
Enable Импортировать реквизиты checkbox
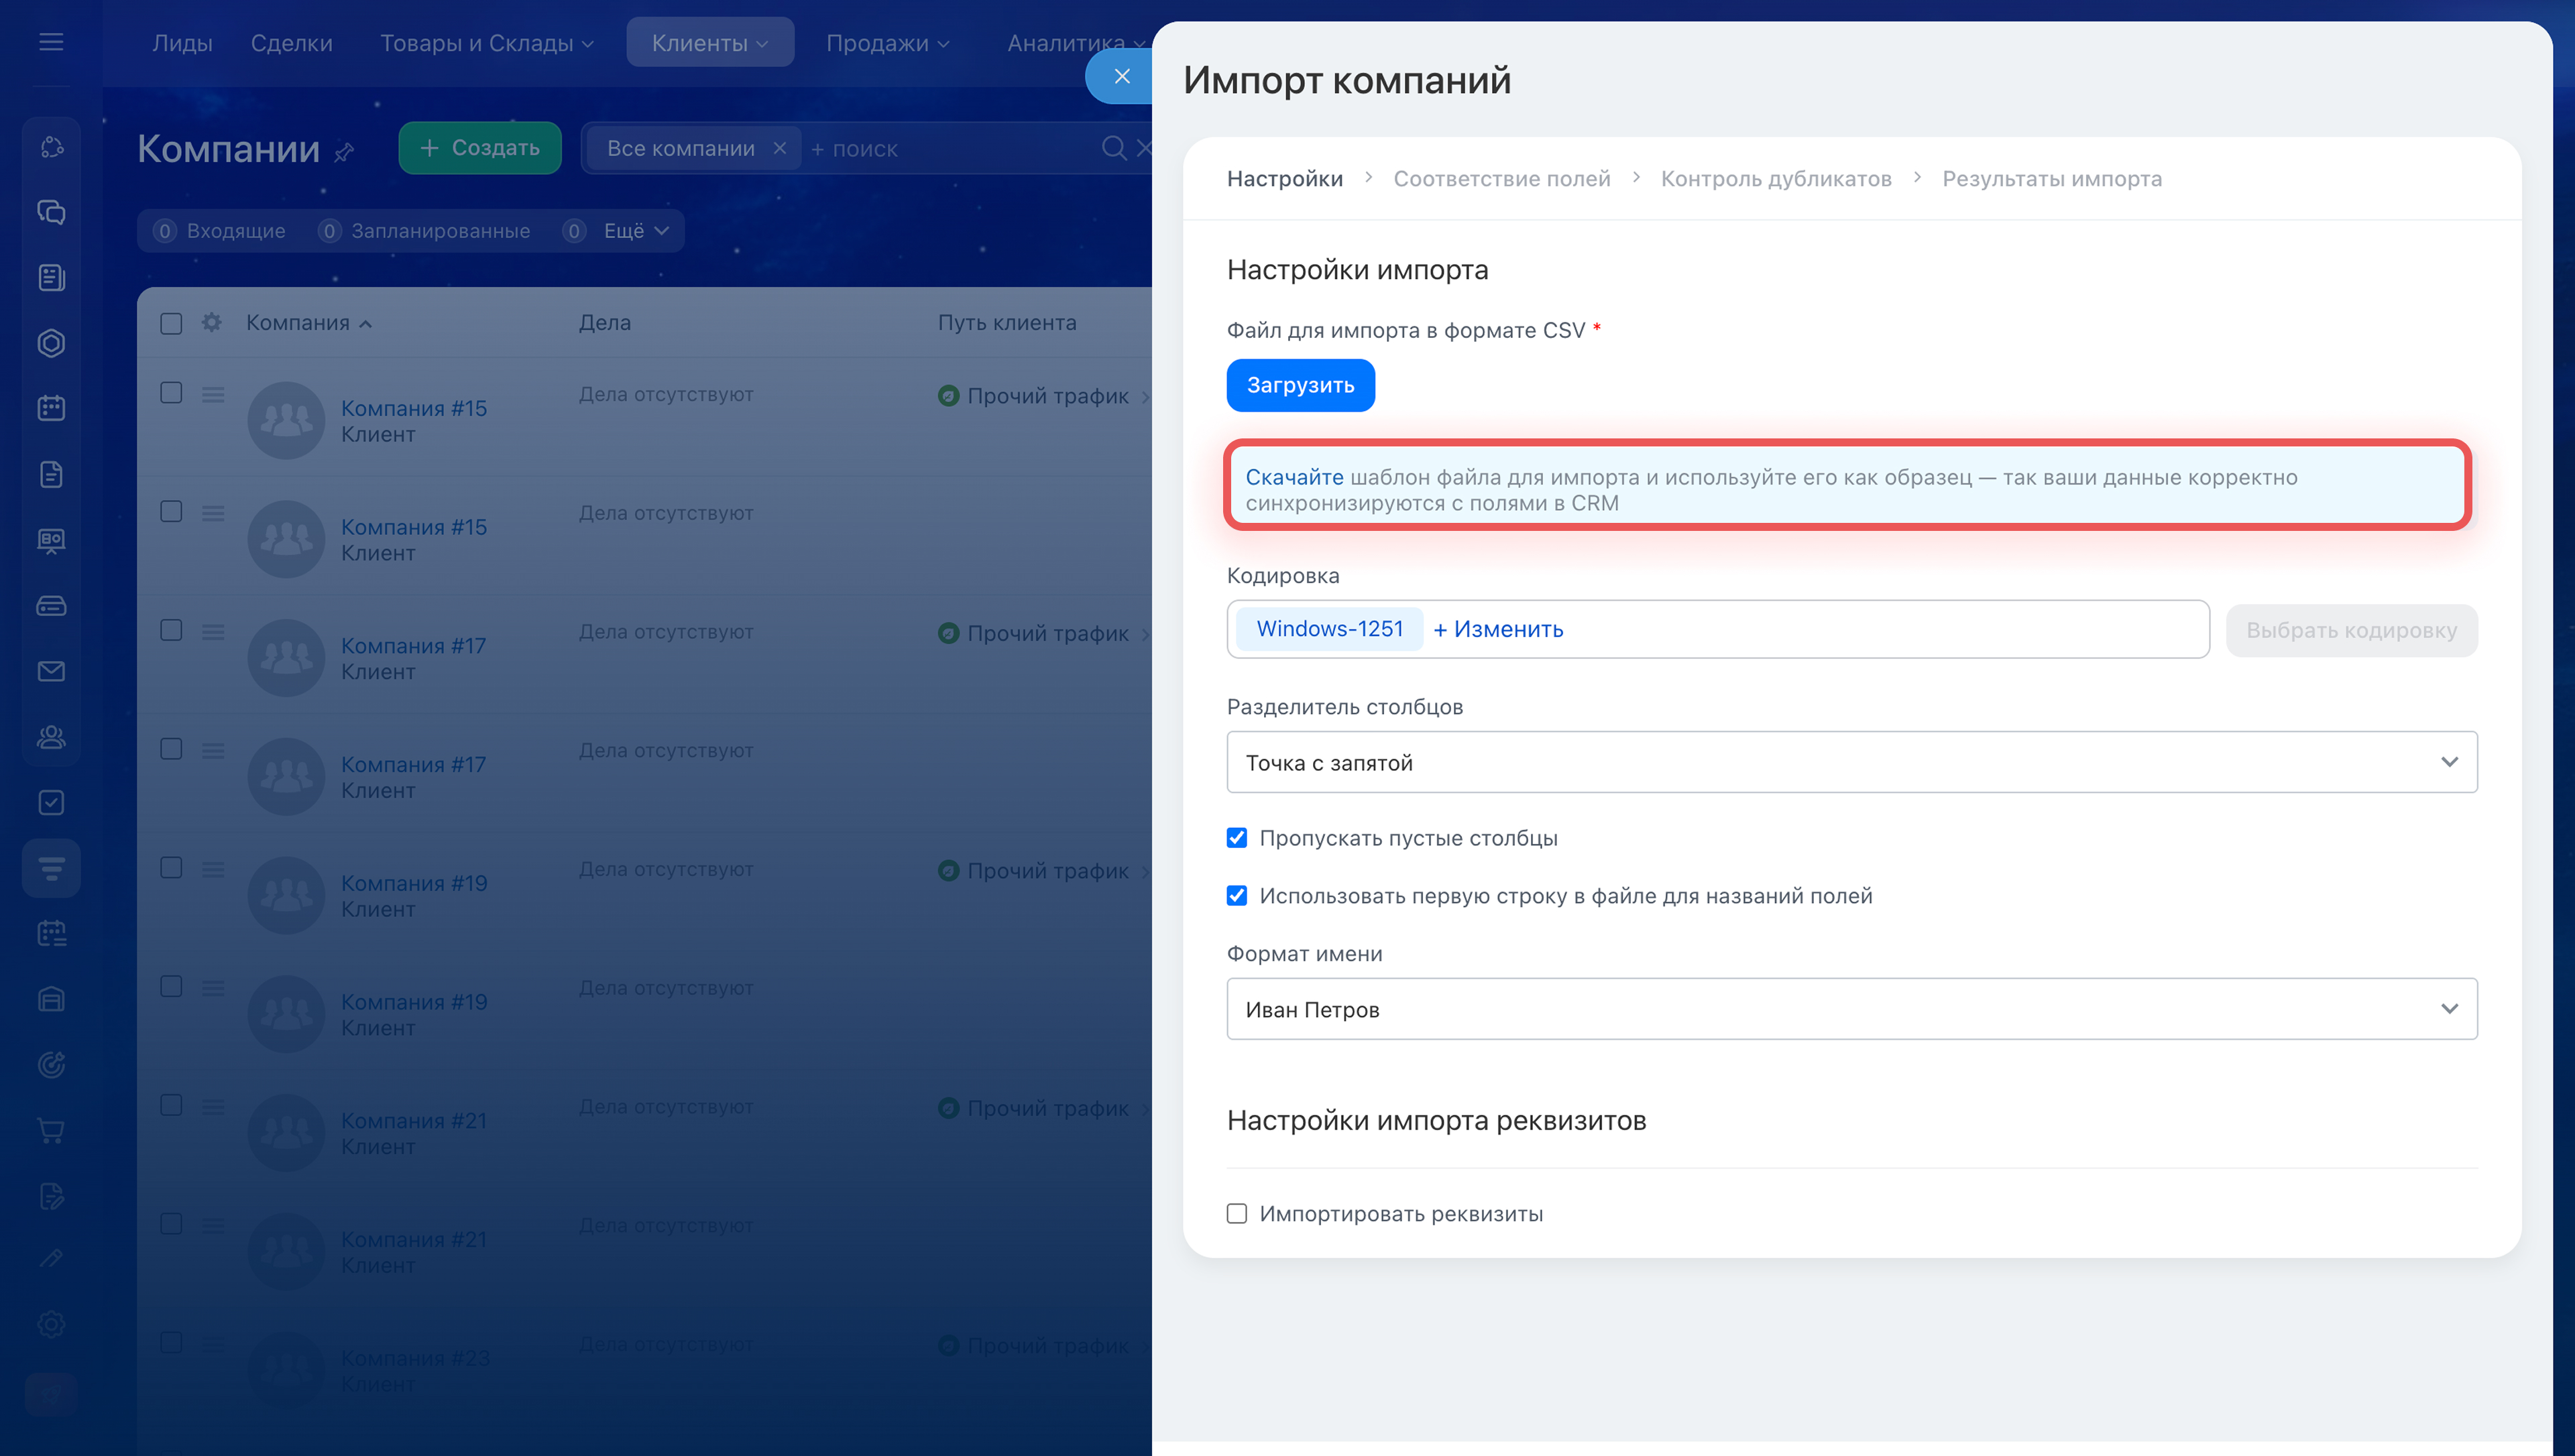pyautogui.click(x=1237, y=1213)
